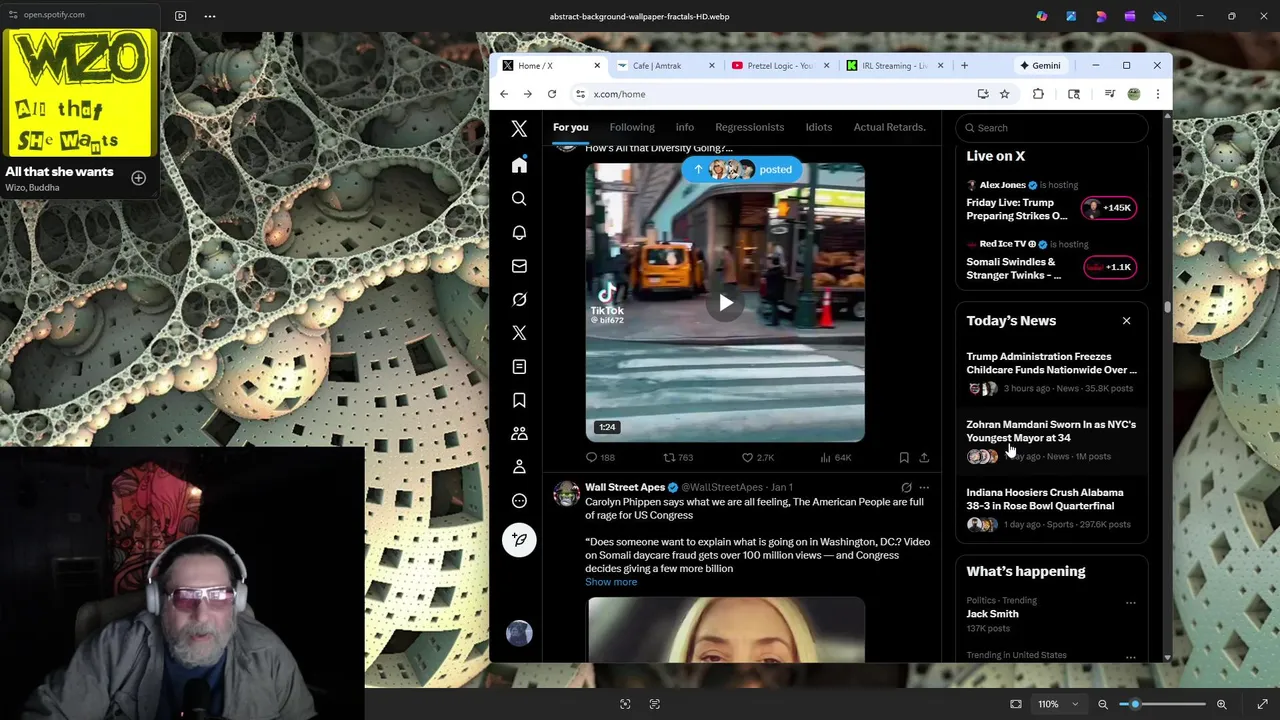This screenshot has height=720, width=1280.
Task: Toggle fullscreen in photo viewer
Action: point(1262,704)
